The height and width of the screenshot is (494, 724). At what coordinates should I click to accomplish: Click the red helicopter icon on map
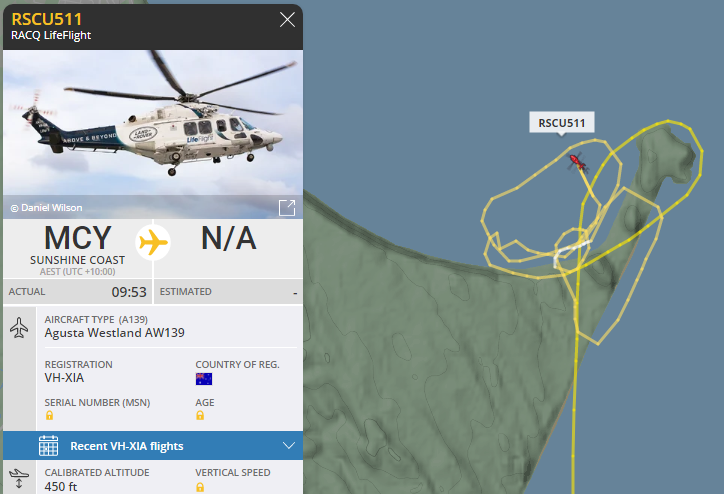[577, 163]
